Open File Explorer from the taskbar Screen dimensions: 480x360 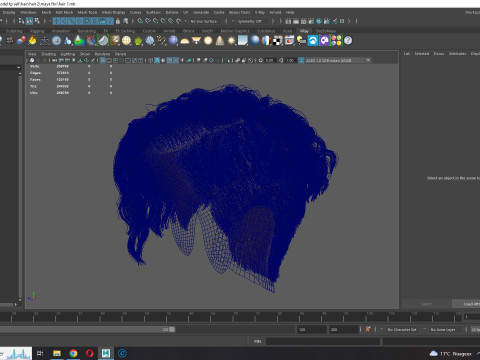coord(57,353)
